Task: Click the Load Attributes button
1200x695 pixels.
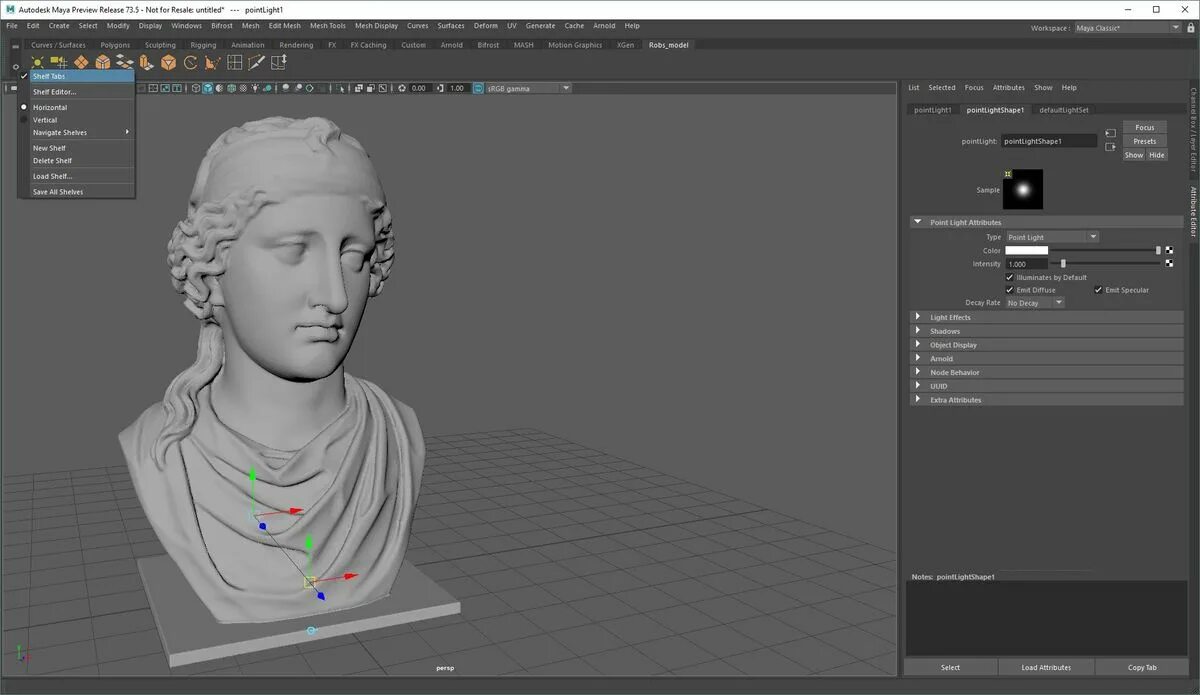Action: coord(1046,668)
